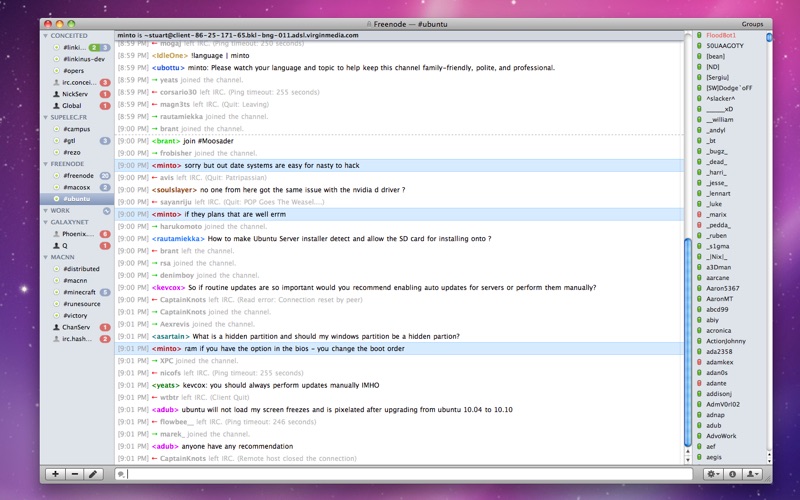Click the chat scrollbar down arrow

tap(688, 459)
